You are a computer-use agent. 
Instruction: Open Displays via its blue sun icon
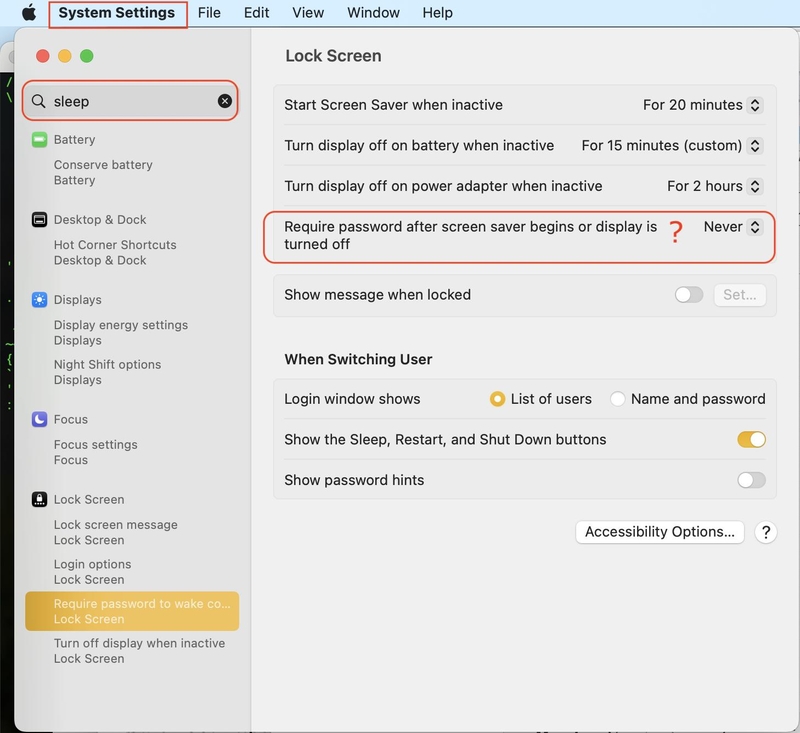click(x=39, y=299)
